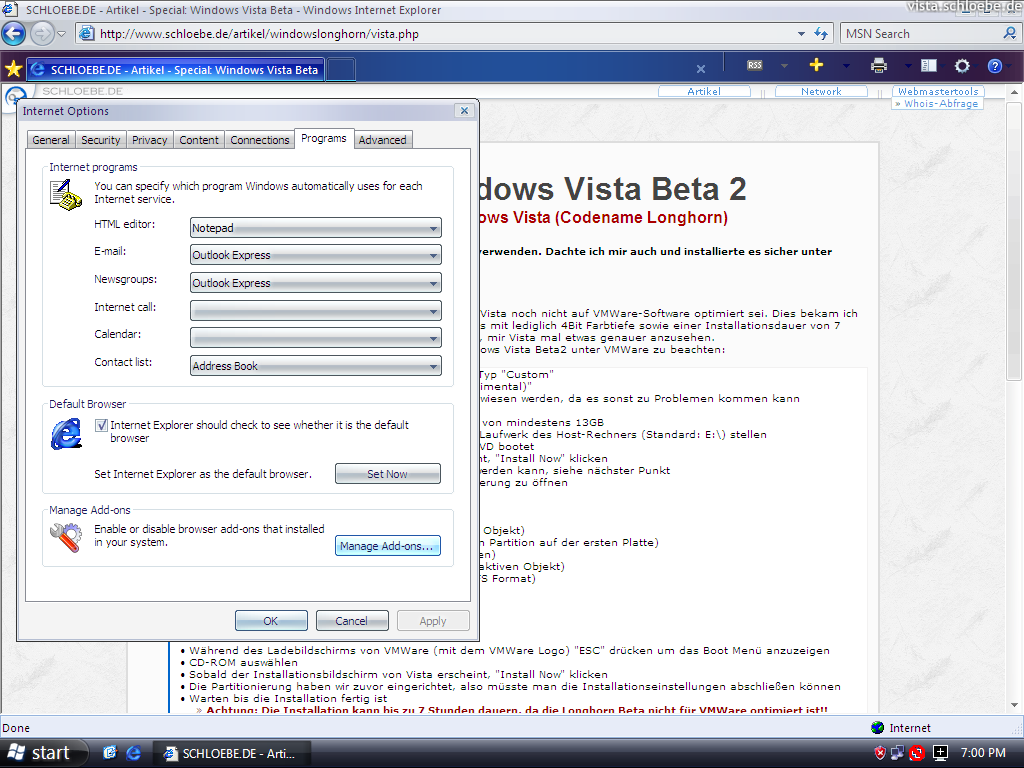The image size is (1024, 768).
Task: Click the vertical scrollbar thumb
Action: click(x=1014, y=240)
